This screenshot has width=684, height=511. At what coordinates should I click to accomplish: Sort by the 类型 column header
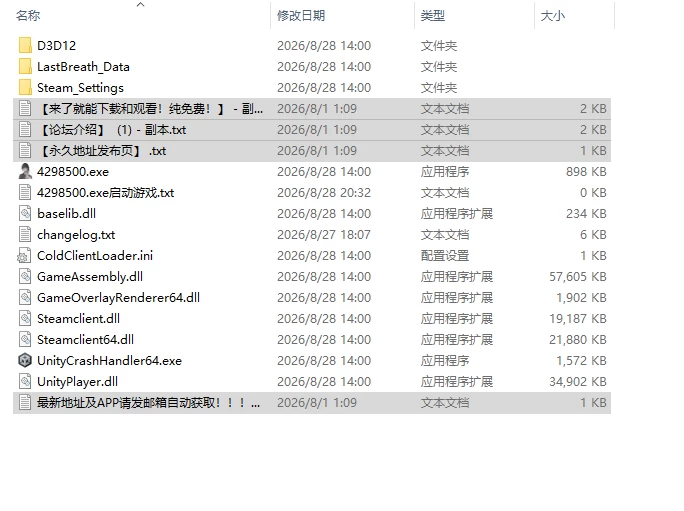[433, 16]
